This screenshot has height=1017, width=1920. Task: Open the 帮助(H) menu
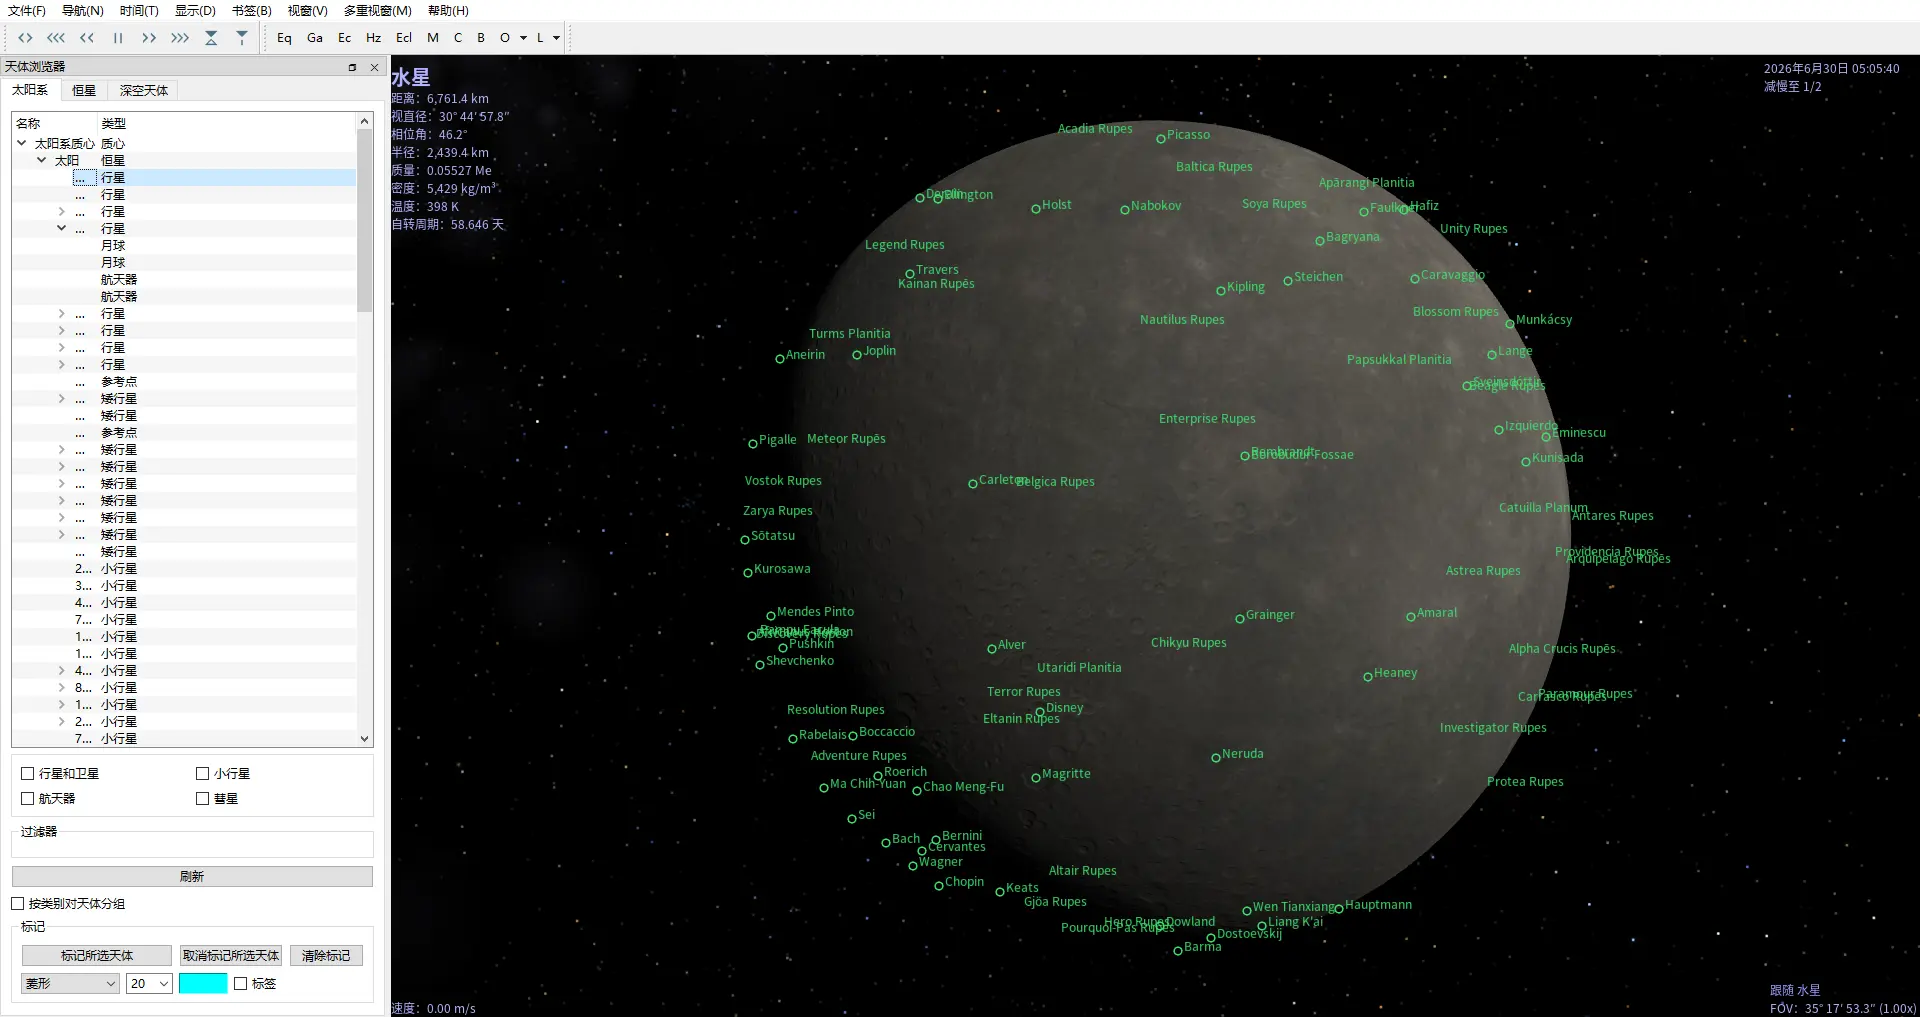click(x=448, y=11)
